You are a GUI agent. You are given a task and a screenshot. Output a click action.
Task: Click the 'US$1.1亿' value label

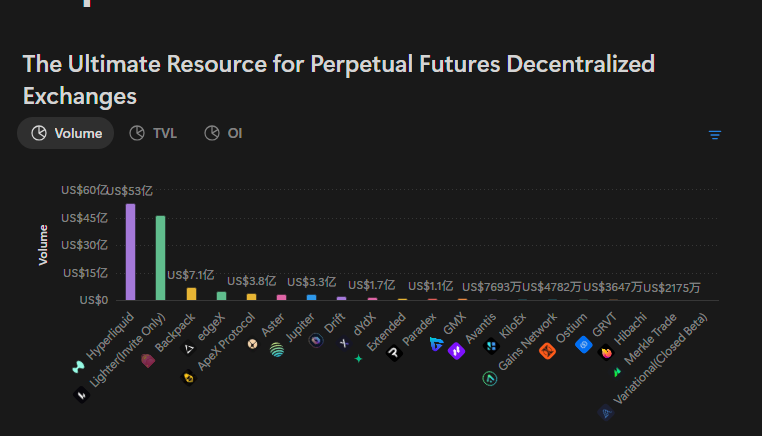point(431,286)
